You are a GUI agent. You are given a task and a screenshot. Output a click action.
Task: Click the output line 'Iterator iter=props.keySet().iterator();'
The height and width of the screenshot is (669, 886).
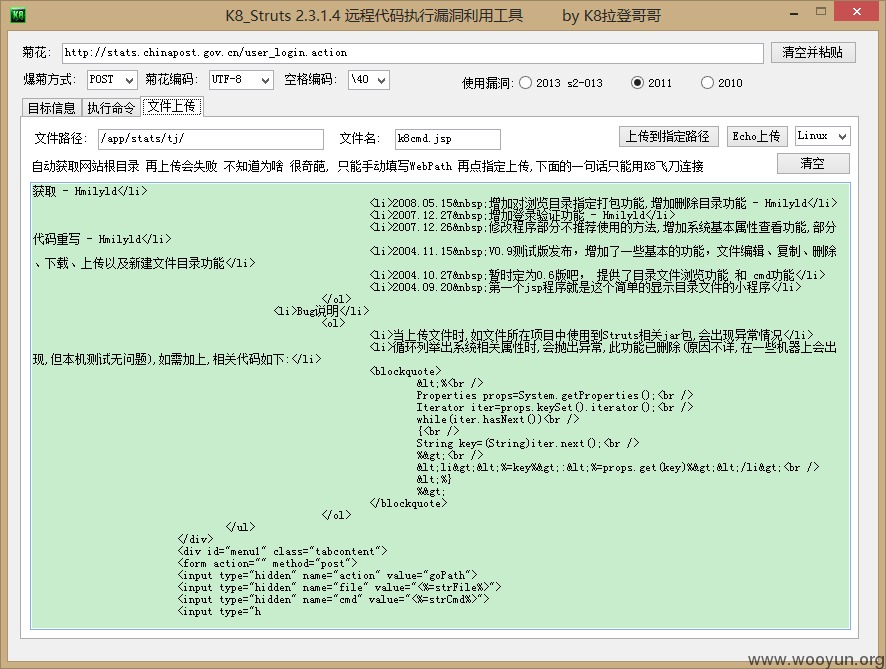click(x=554, y=407)
